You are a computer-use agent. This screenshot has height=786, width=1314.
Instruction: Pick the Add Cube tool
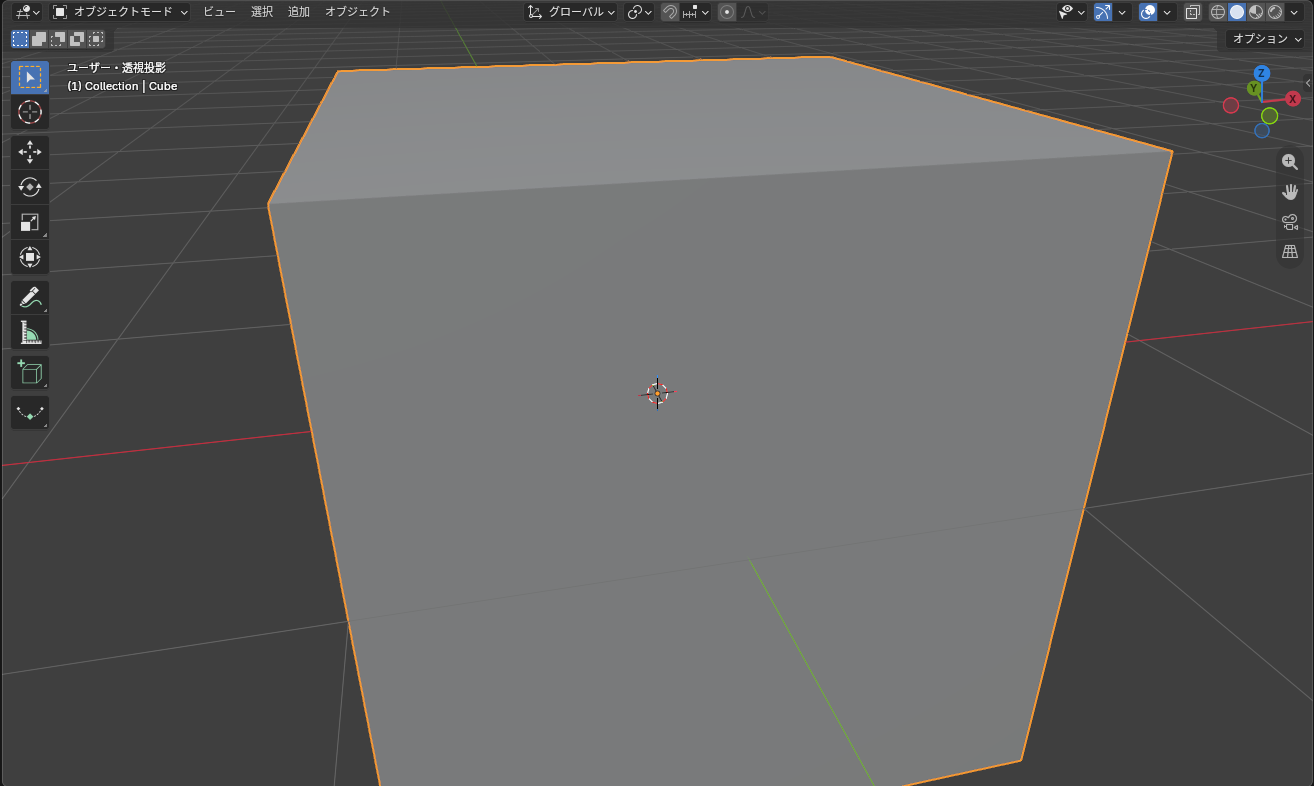point(30,372)
